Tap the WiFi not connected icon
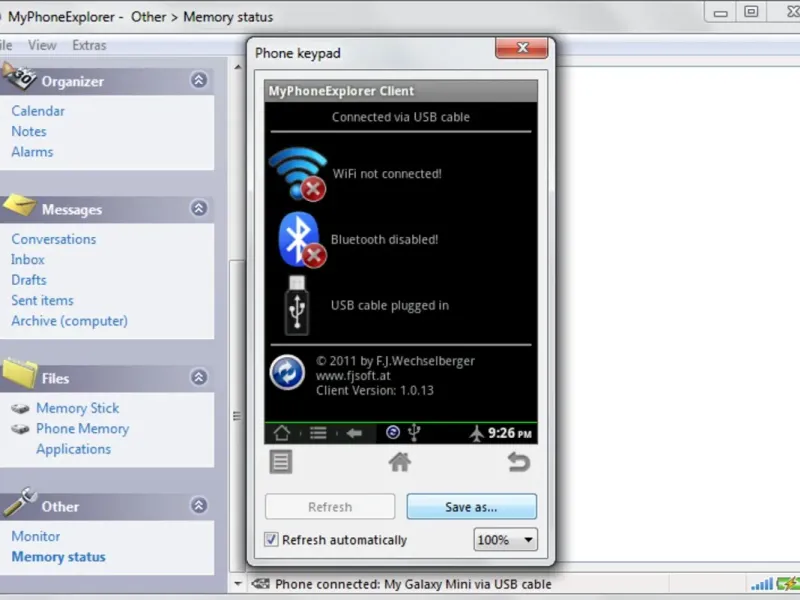This screenshot has width=800, height=600. click(x=298, y=173)
